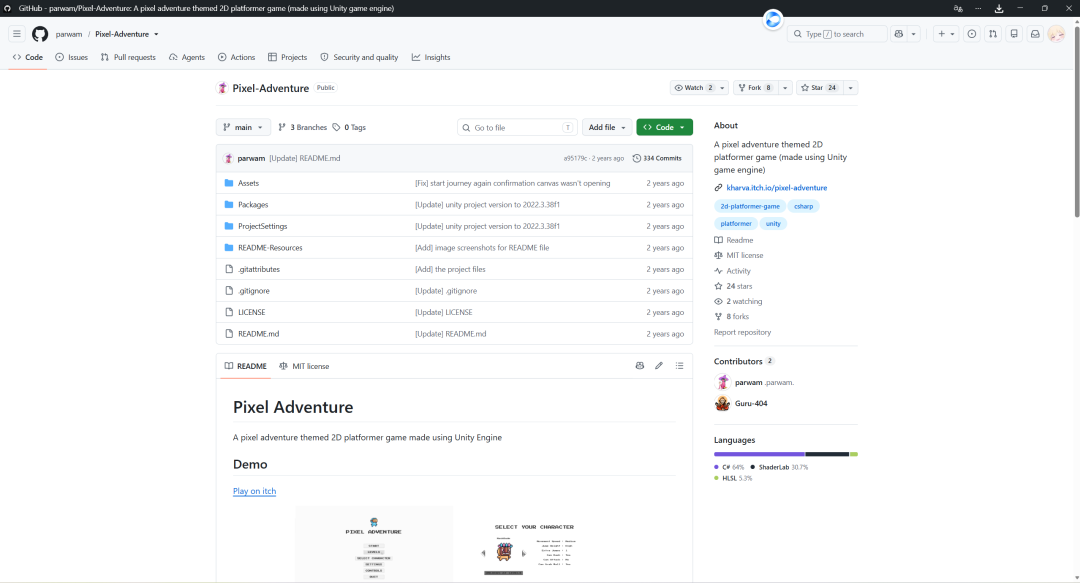The height and width of the screenshot is (583, 1080).
Task: Open kharva.itch.io/pixel-adventure link
Action: 776,187
